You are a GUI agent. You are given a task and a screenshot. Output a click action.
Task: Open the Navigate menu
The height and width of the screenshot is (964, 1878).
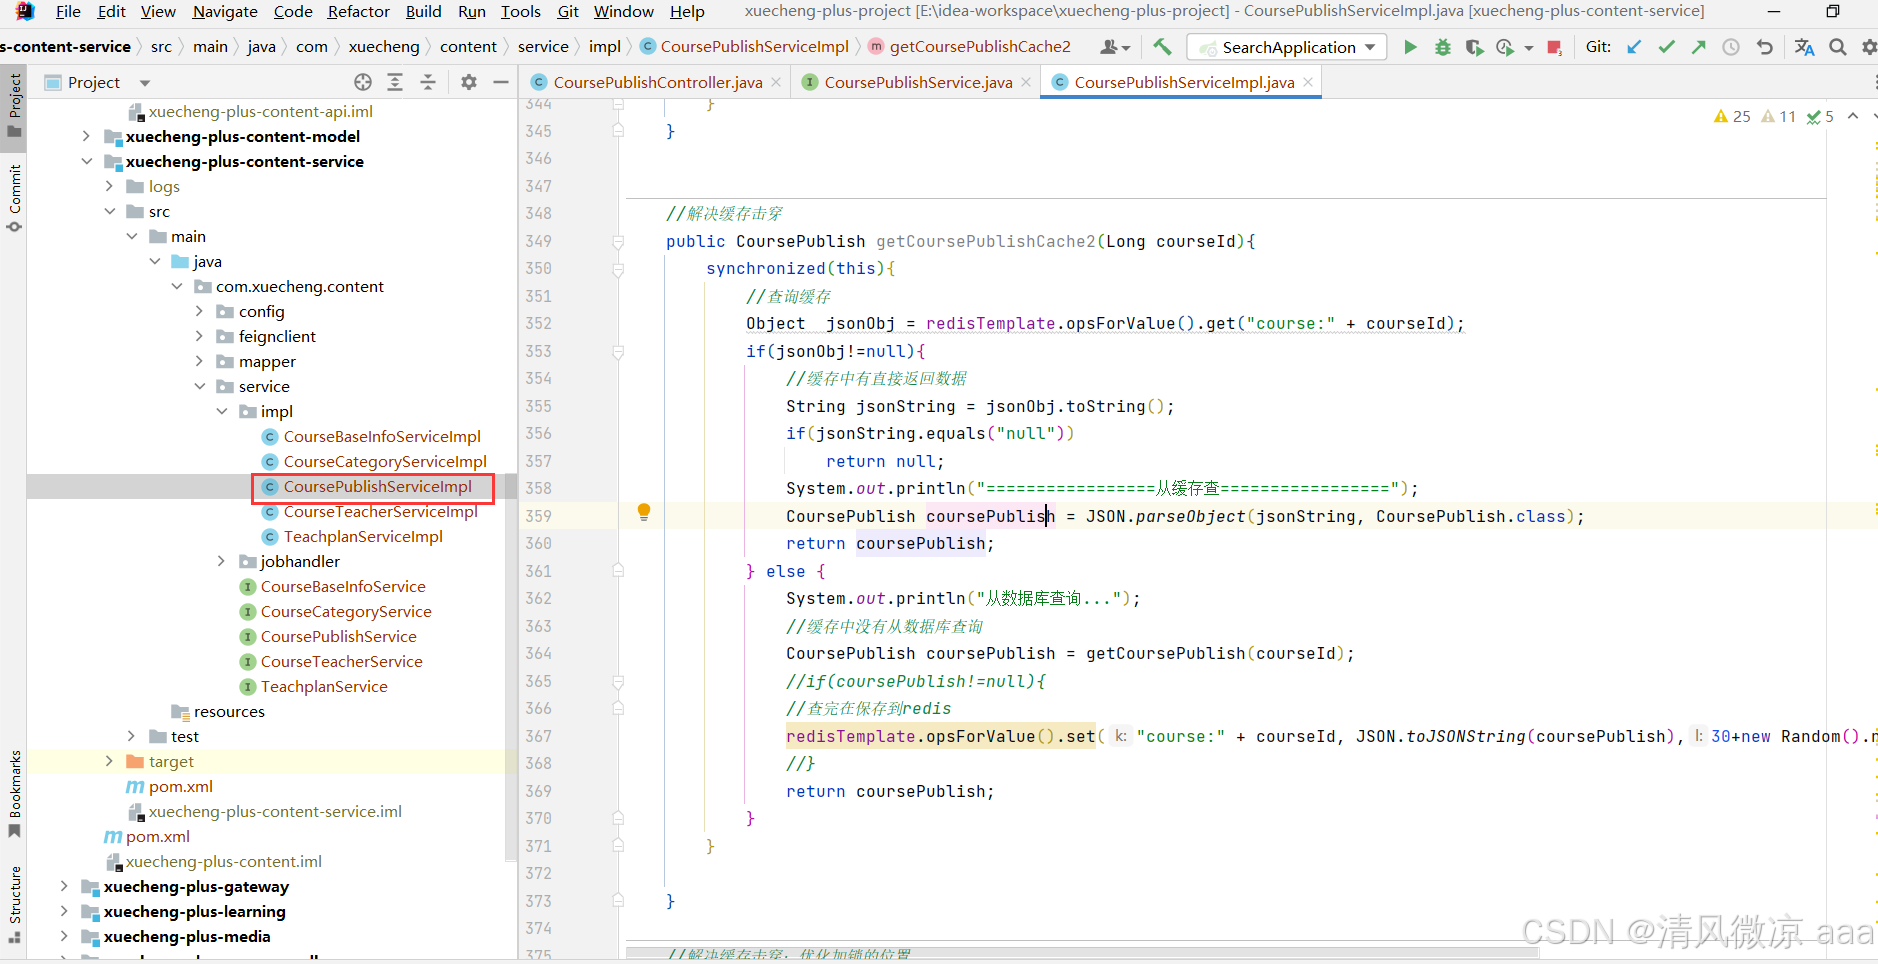point(225,11)
